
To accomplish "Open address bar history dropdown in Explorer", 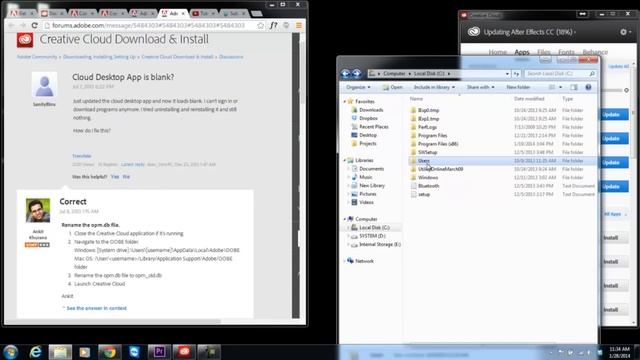I will click(x=507, y=74).
